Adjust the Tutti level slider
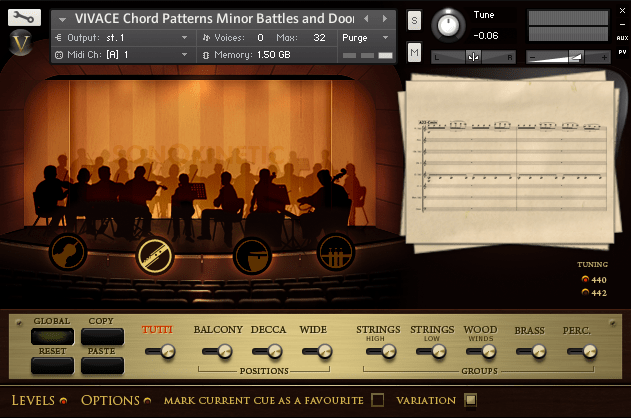 [160, 351]
